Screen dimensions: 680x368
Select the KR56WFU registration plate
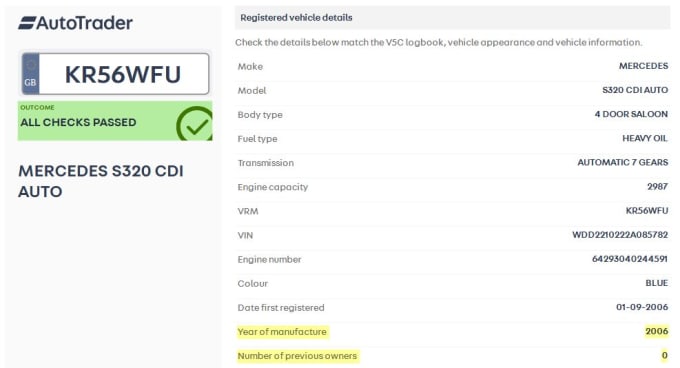(x=115, y=74)
